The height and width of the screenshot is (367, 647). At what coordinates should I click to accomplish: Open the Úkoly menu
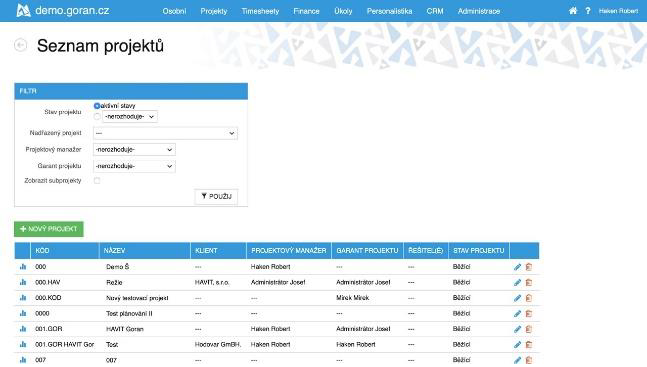(343, 11)
